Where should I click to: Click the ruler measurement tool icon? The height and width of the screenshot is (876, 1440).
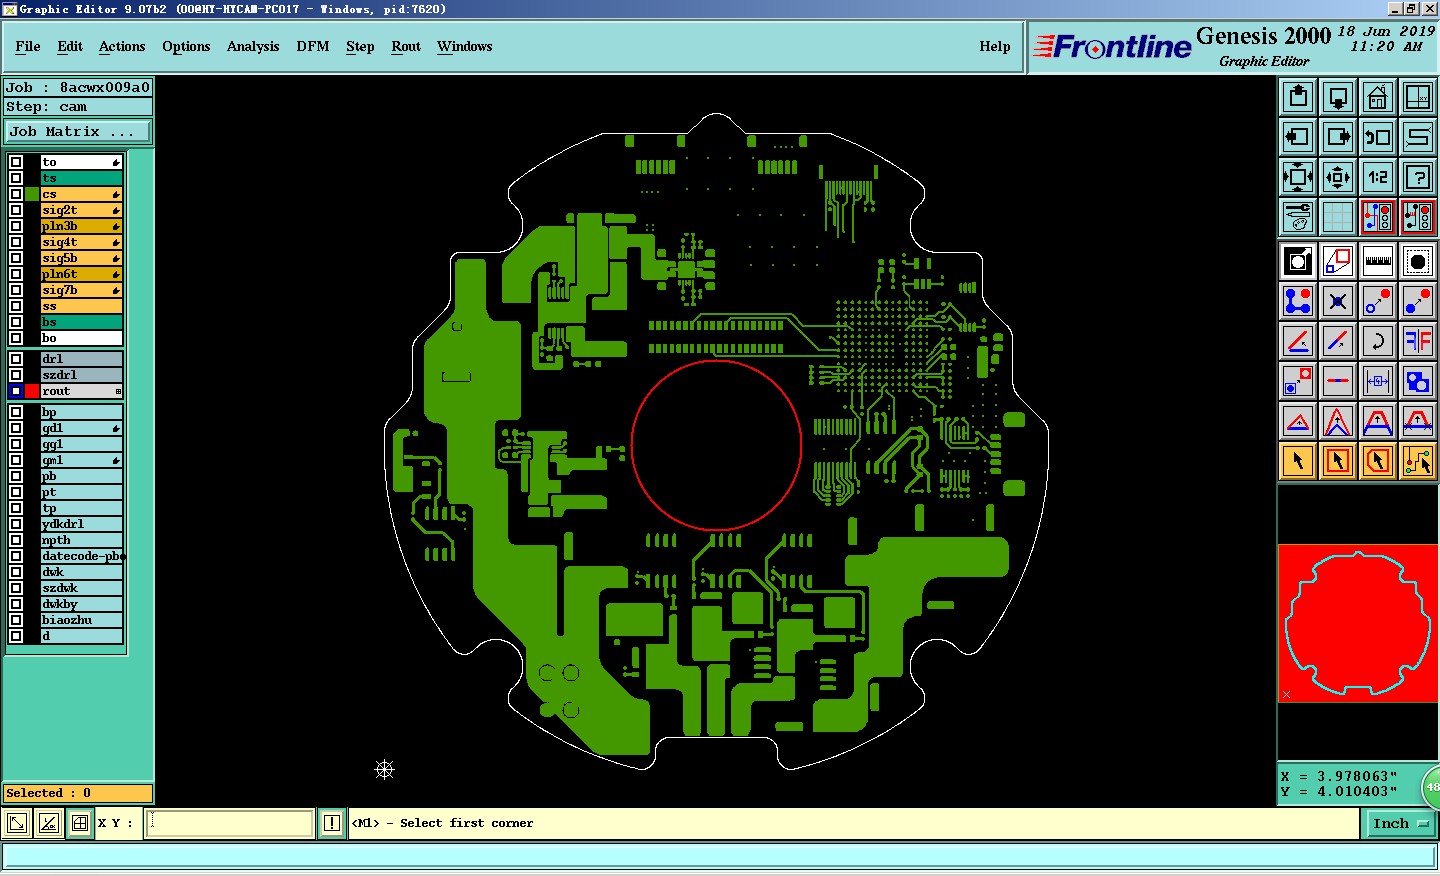coord(1378,261)
